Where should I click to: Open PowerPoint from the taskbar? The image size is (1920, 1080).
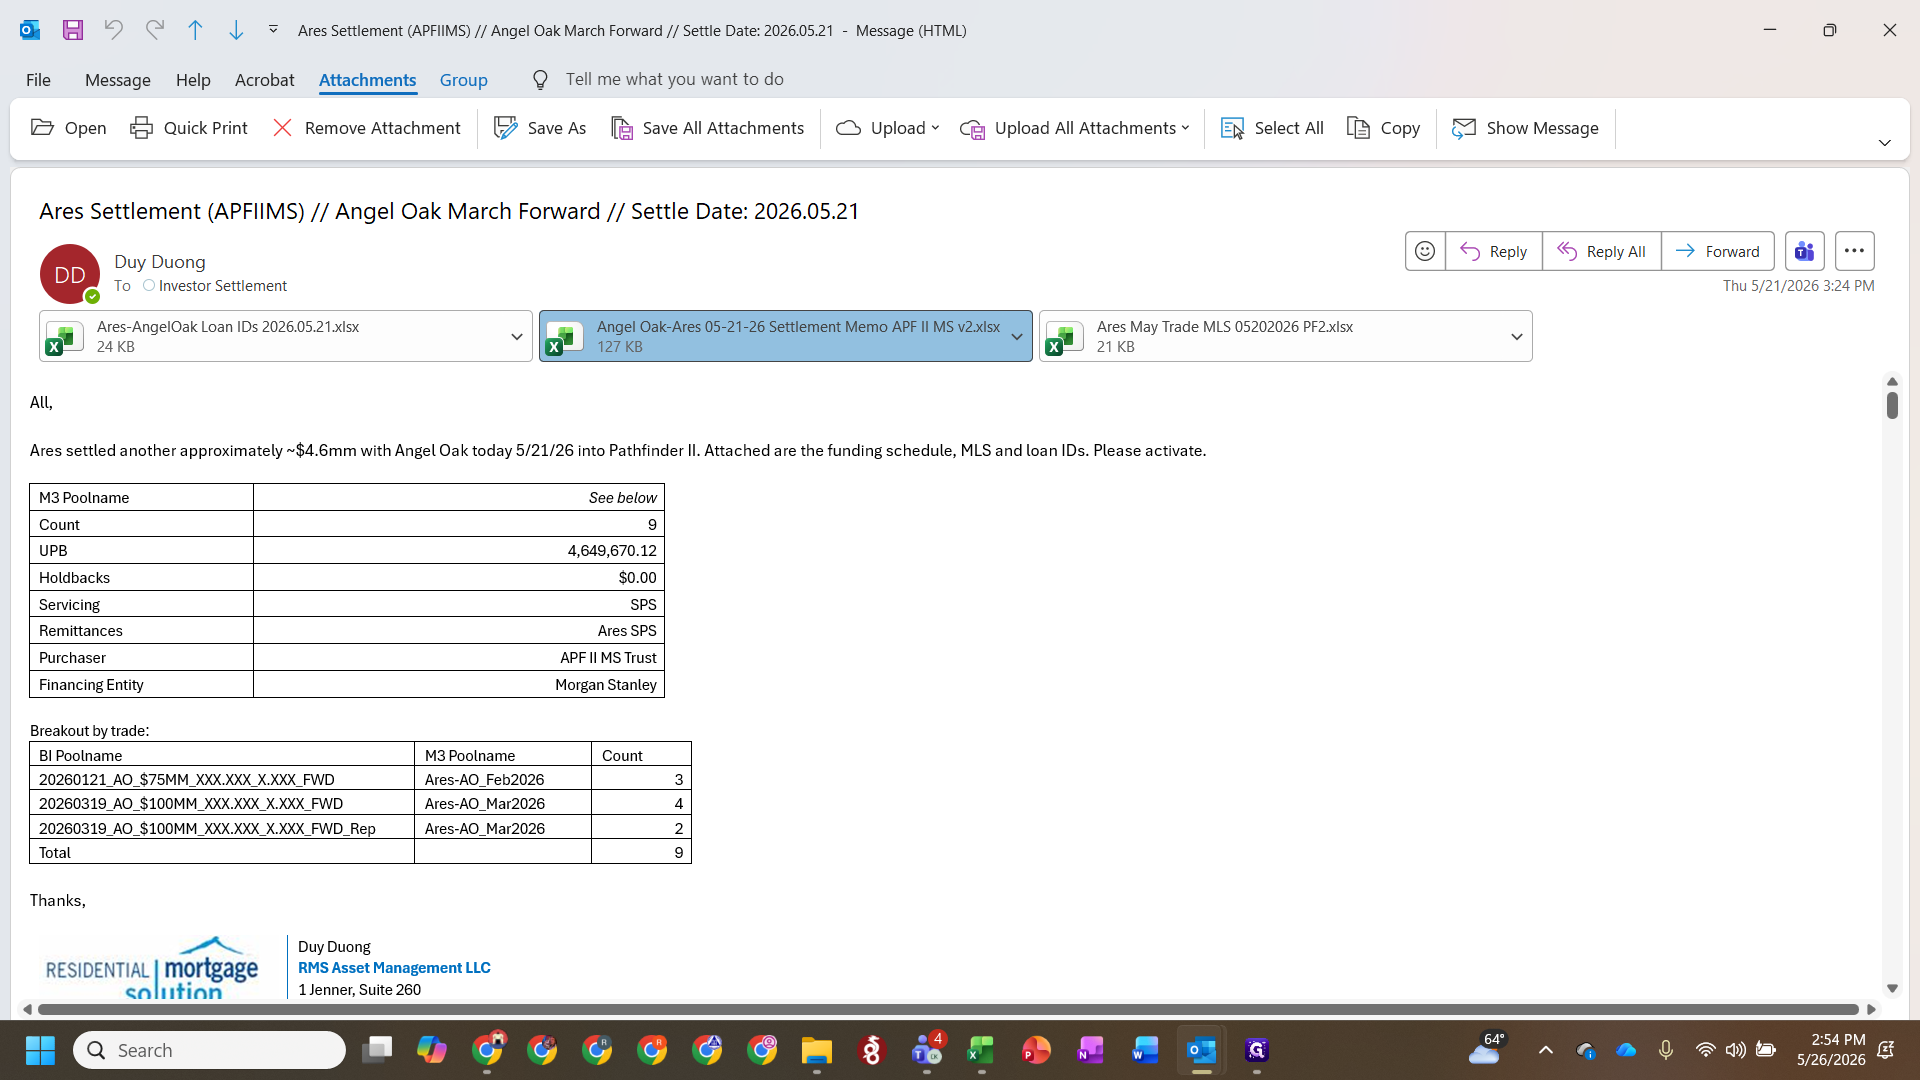pos(1036,1050)
